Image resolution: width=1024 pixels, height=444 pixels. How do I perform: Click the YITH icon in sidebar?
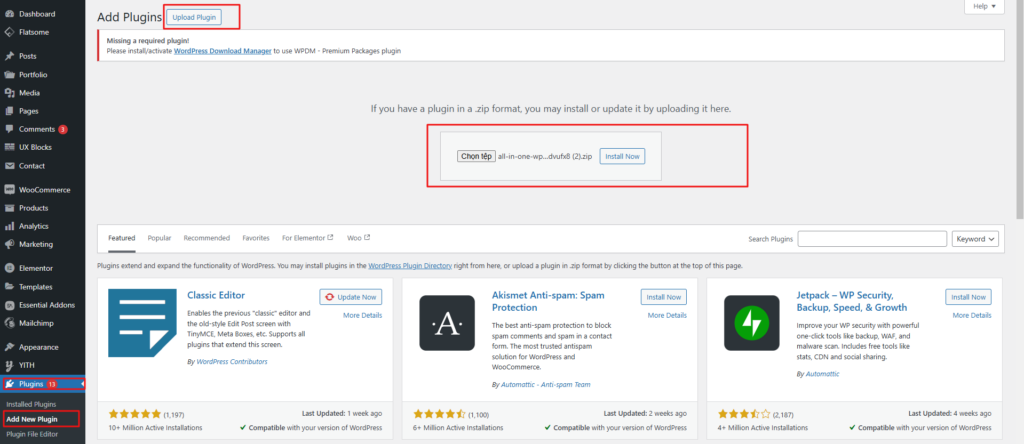pos(9,366)
